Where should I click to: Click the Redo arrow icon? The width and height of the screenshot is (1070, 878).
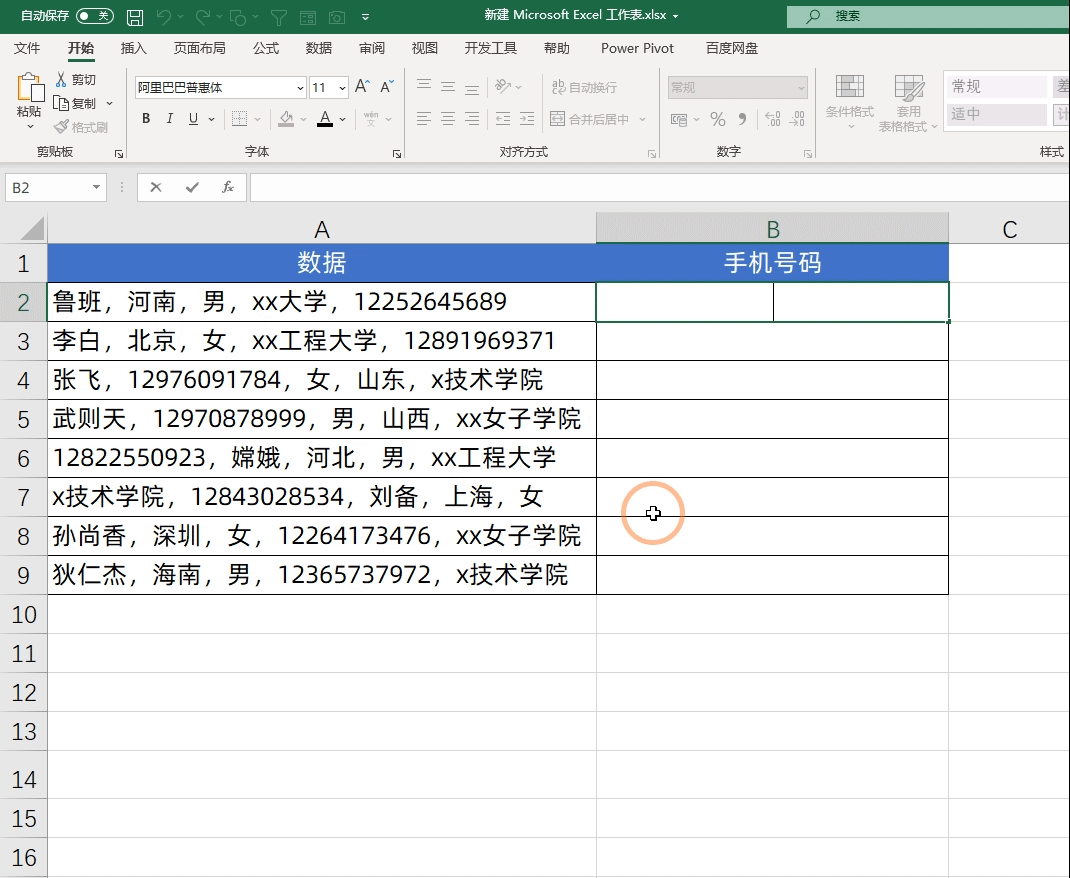click(x=202, y=17)
